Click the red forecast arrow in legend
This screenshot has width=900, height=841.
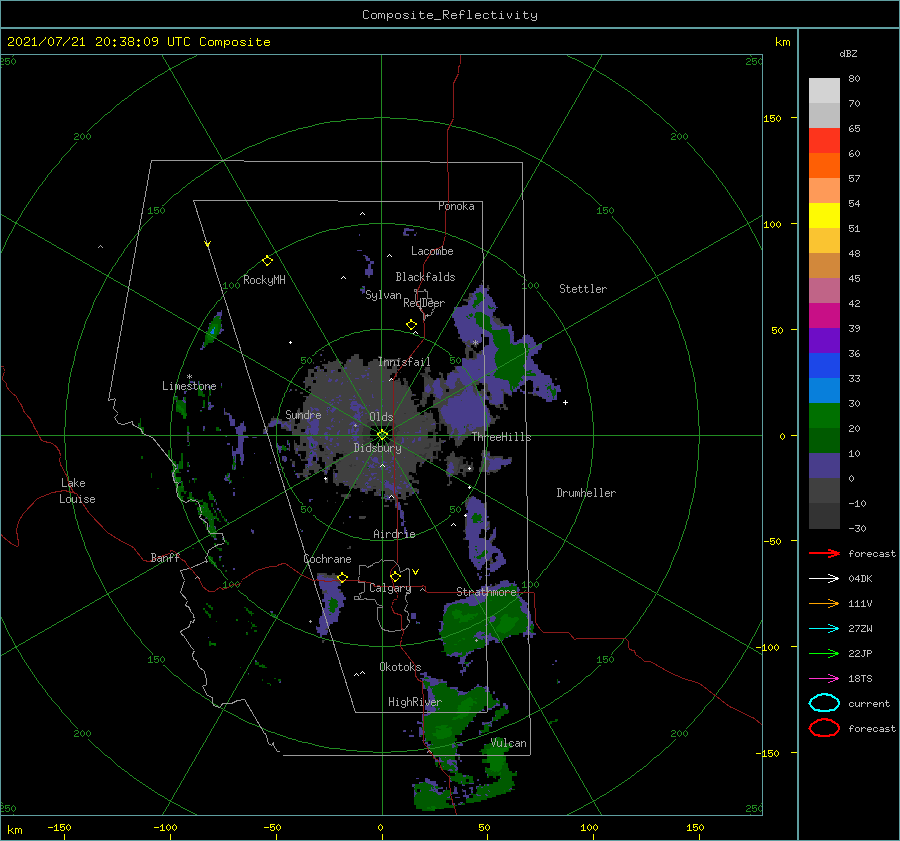click(824, 553)
